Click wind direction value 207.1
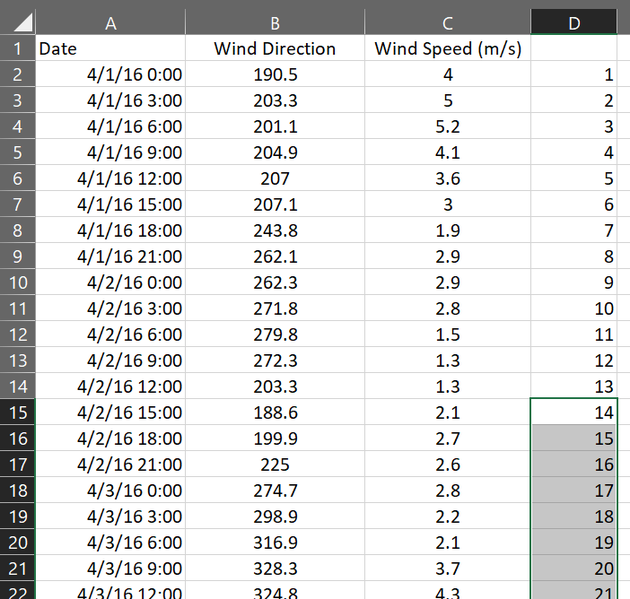 point(275,204)
